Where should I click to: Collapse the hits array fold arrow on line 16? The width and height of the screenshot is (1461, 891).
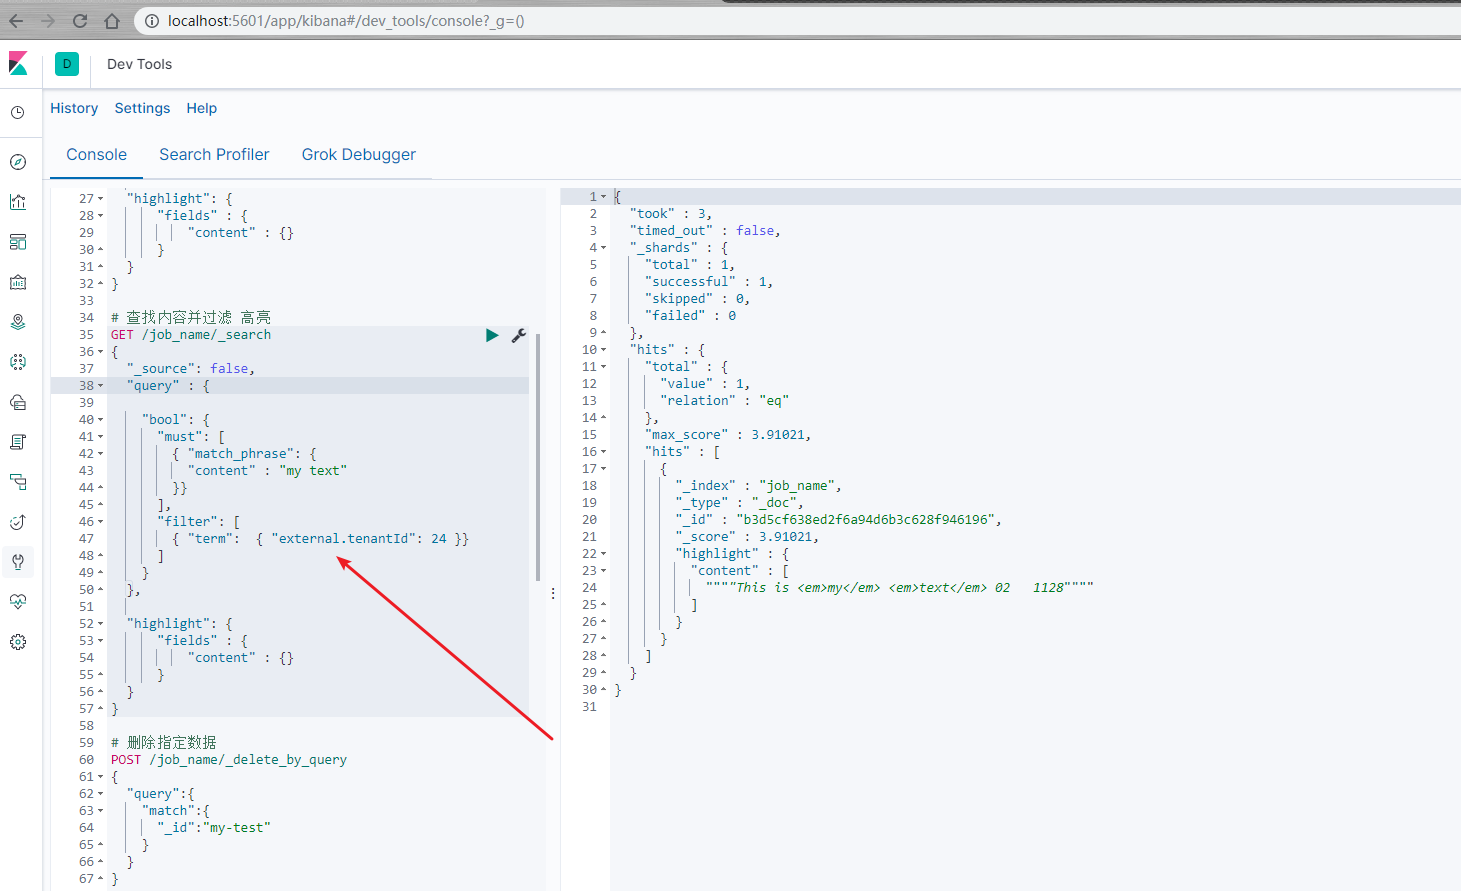pyautogui.click(x=601, y=451)
